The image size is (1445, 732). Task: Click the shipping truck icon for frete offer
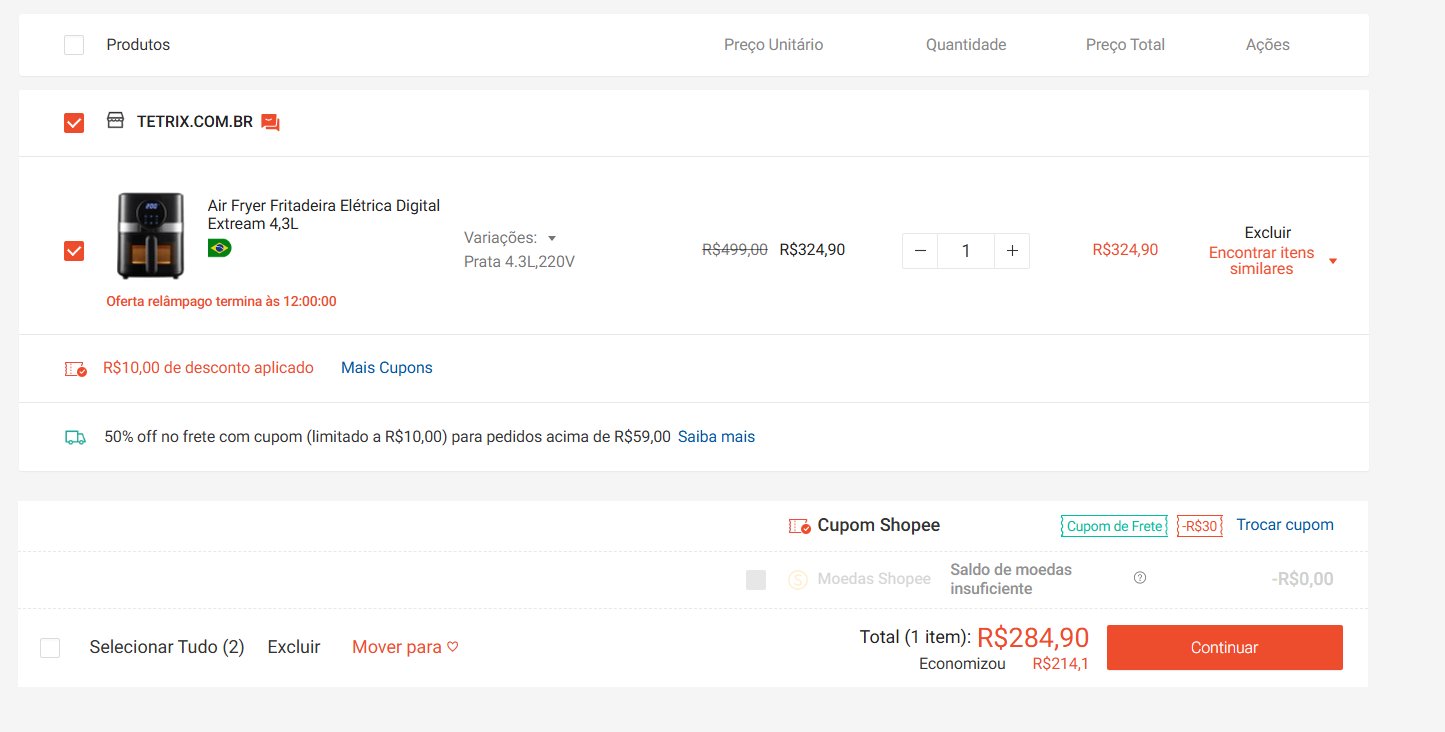[x=75, y=437]
